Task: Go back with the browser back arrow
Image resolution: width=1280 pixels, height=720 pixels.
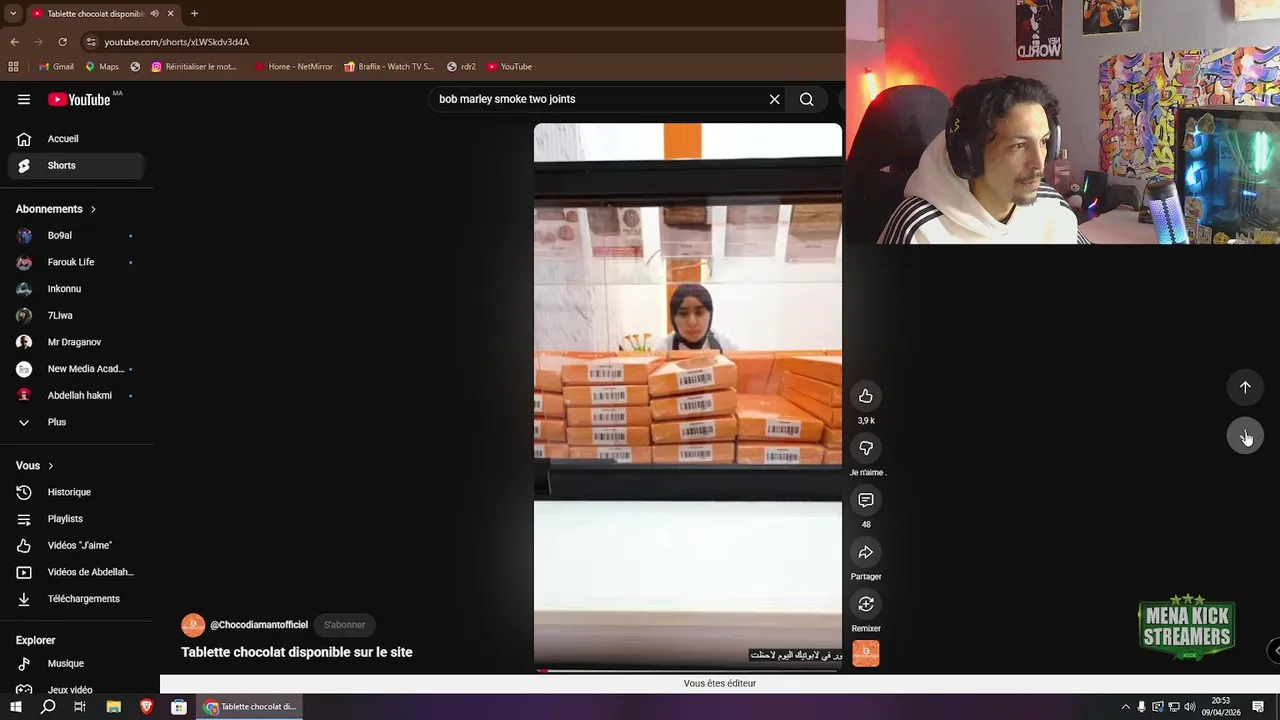Action: [x=14, y=42]
